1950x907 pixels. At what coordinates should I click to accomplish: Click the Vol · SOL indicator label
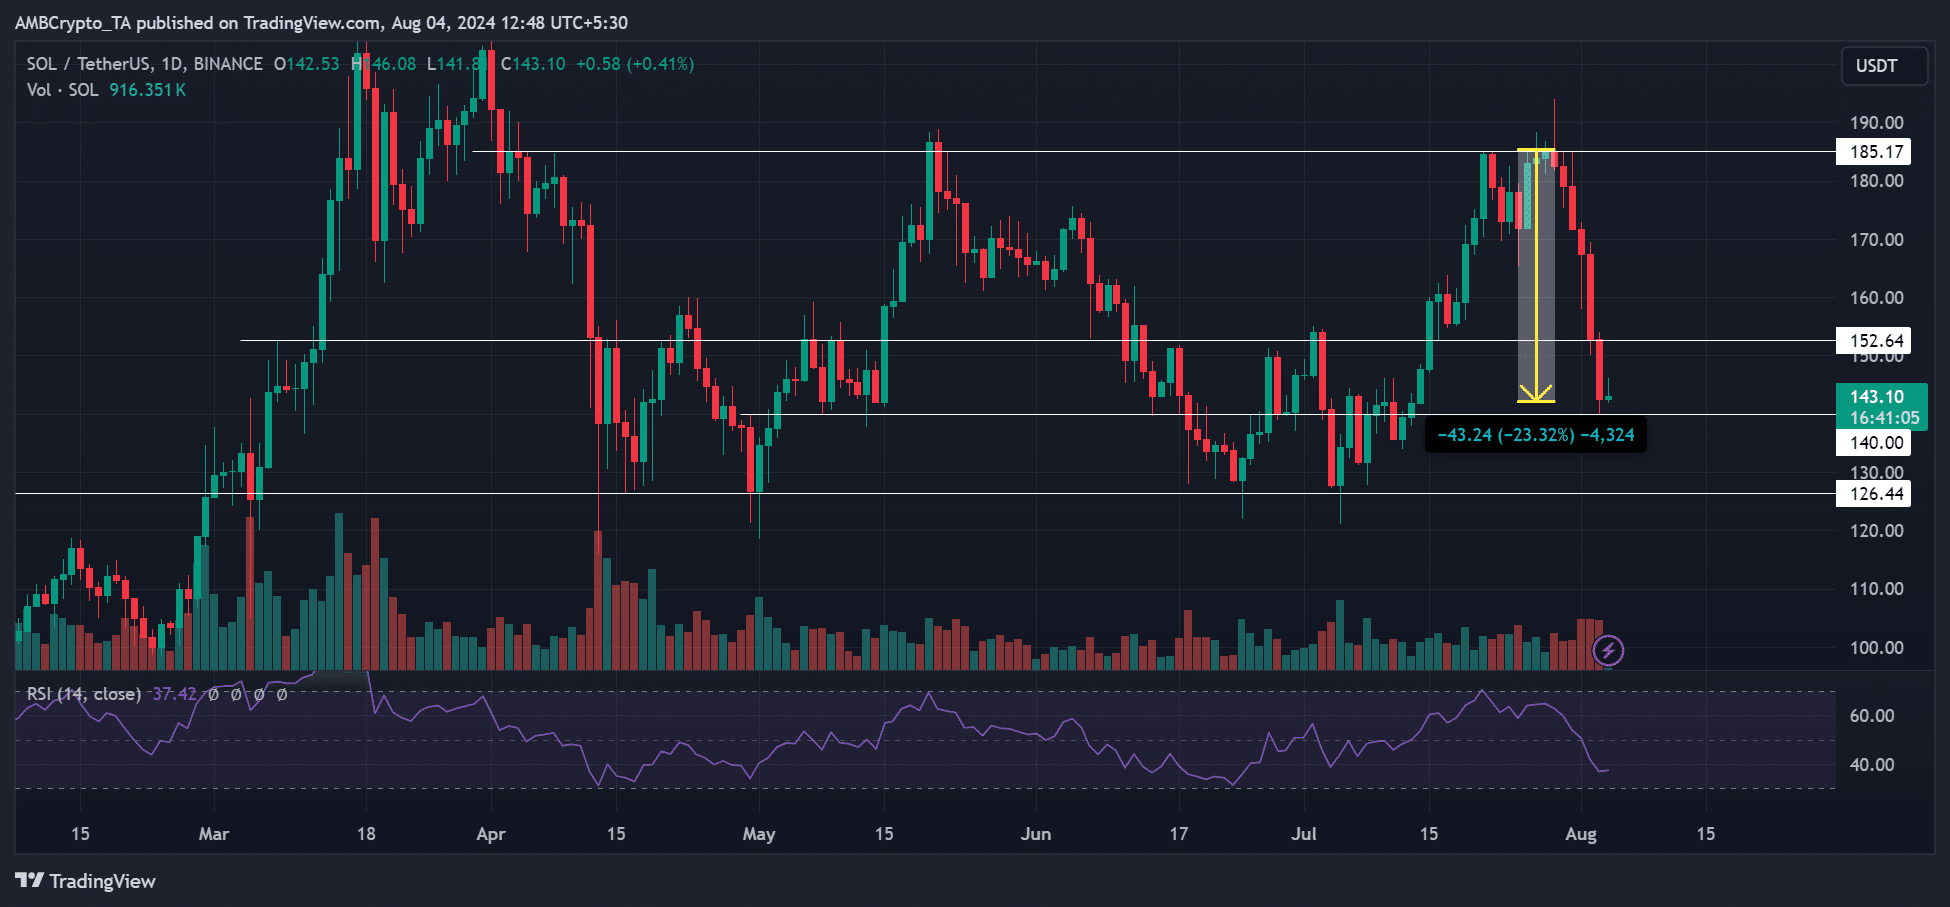62,90
